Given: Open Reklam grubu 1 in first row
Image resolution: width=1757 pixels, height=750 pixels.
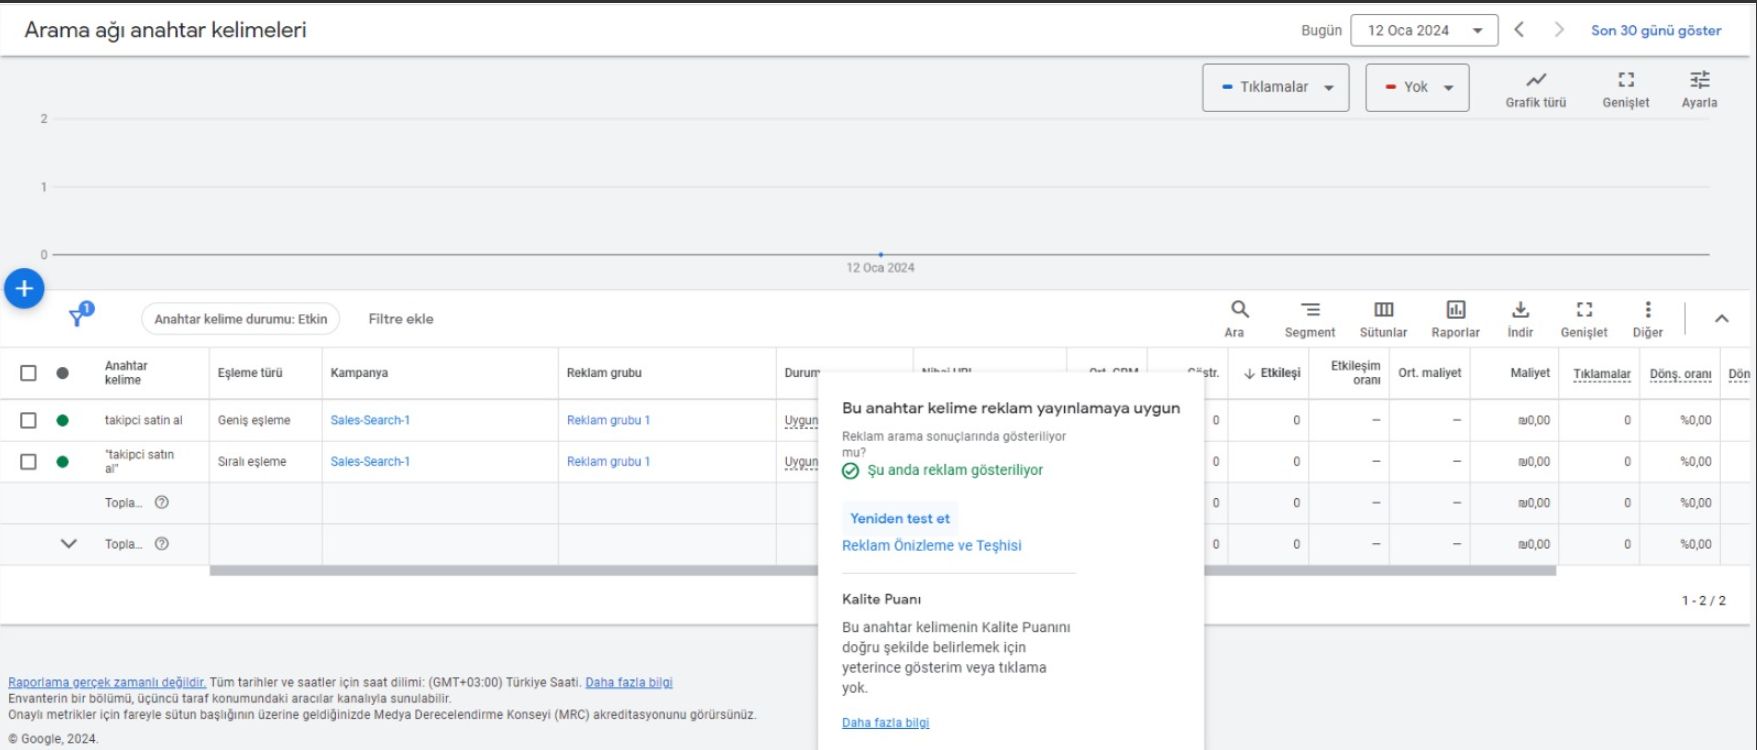Looking at the screenshot, I should (x=608, y=420).
